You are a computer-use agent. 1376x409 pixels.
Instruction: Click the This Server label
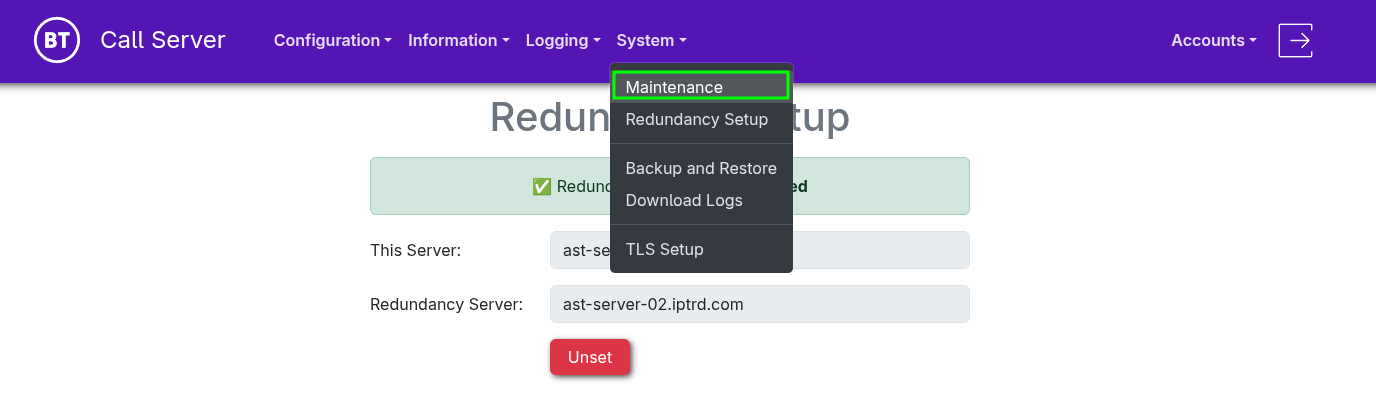[x=415, y=250]
